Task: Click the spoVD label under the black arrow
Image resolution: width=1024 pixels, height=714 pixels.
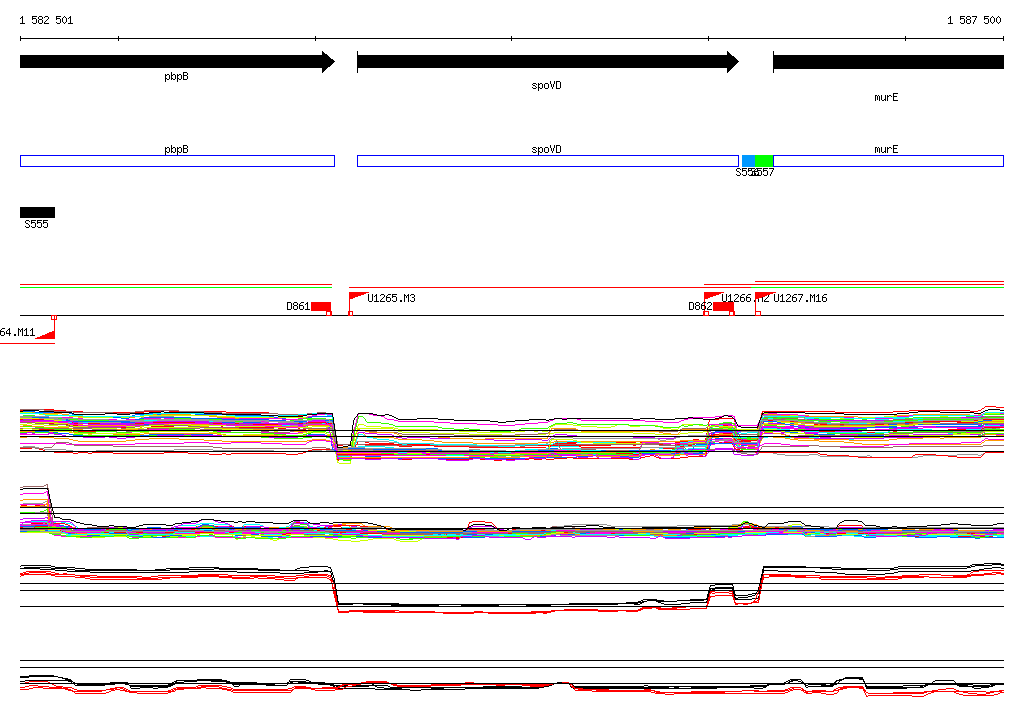Action: pos(547,86)
